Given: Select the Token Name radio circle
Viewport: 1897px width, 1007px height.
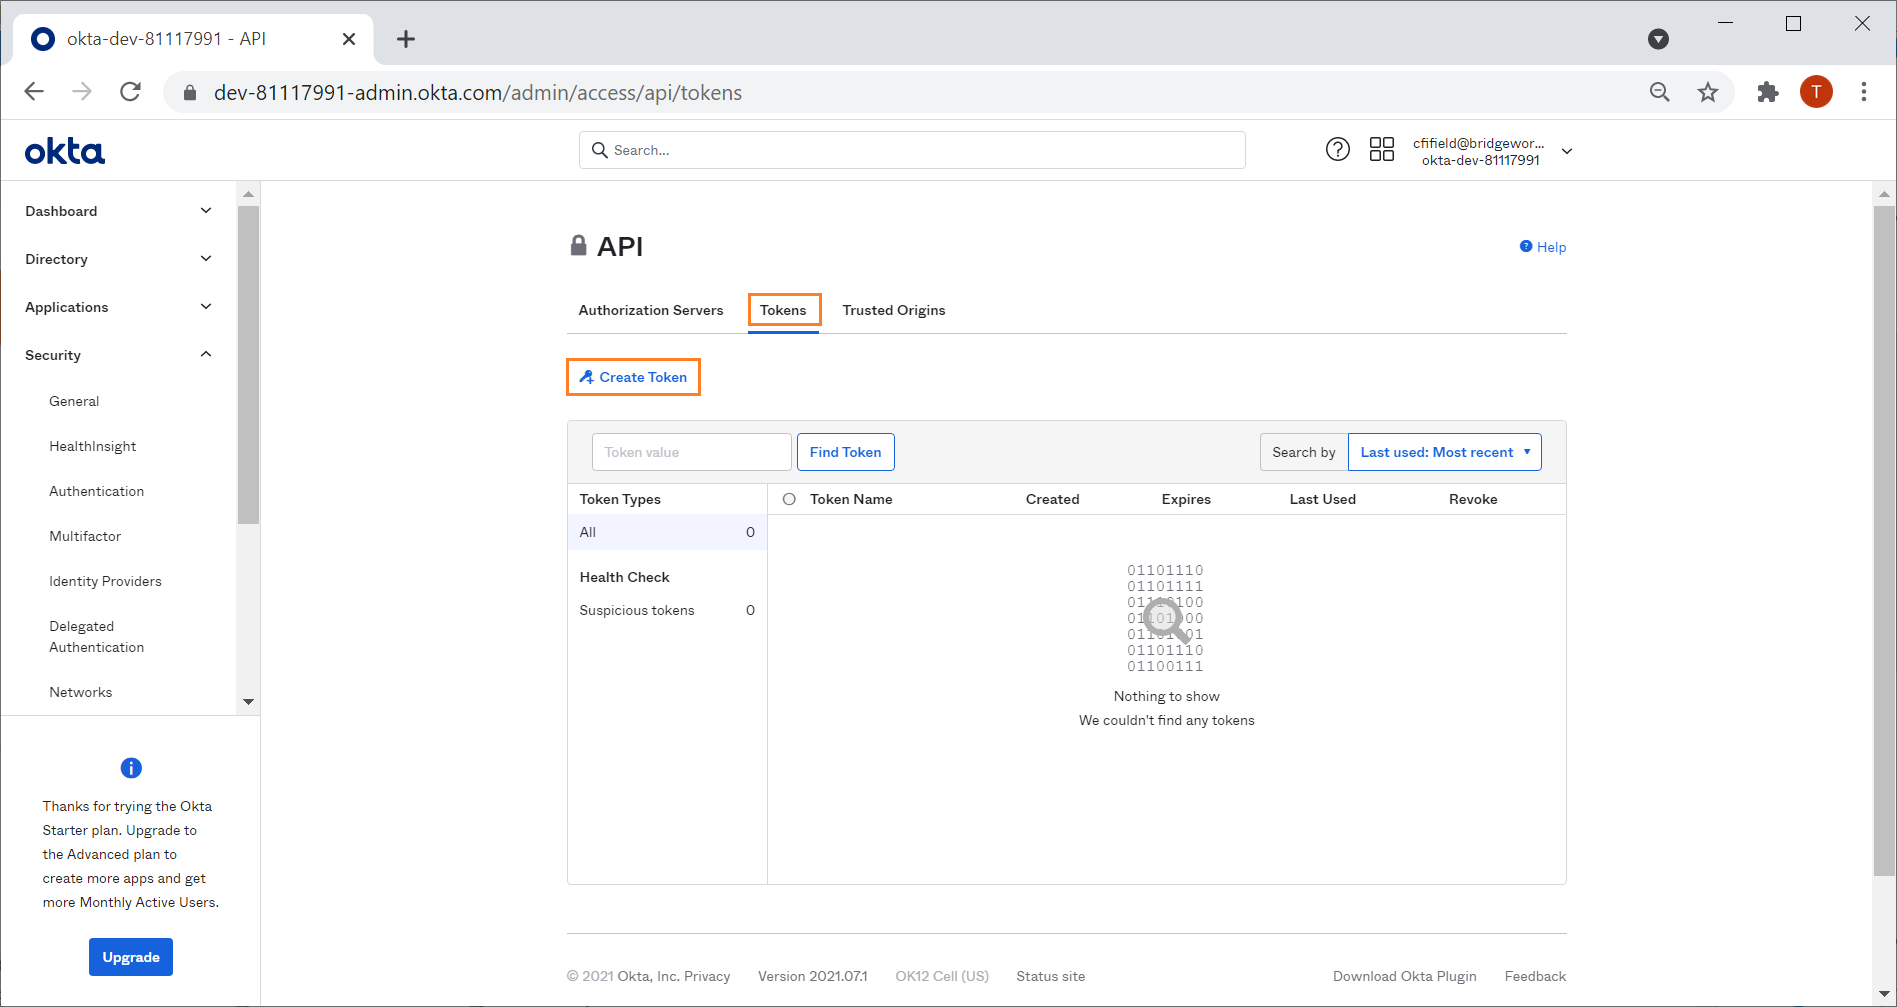Looking at the screenshot, I should click(789, 499).
